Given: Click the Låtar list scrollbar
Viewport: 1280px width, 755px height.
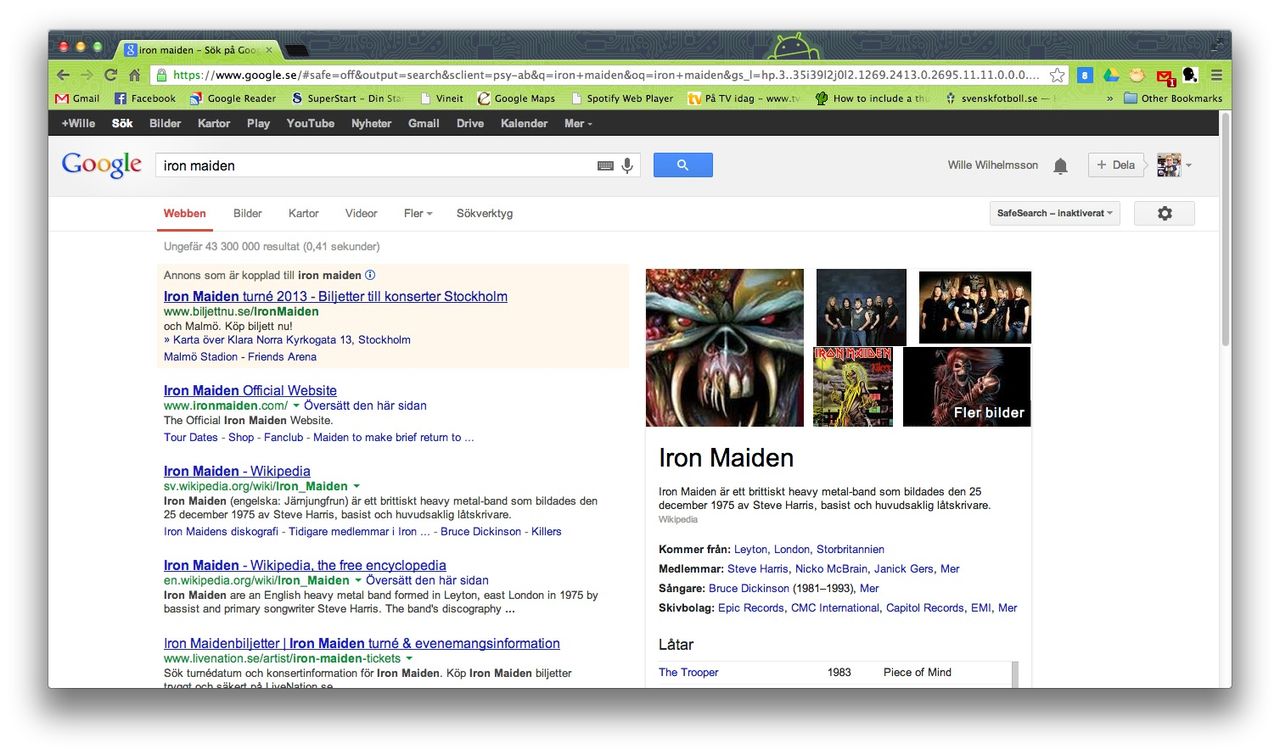Looking at the screenshot, I should pyautogui.click(x=1015, y=674).
